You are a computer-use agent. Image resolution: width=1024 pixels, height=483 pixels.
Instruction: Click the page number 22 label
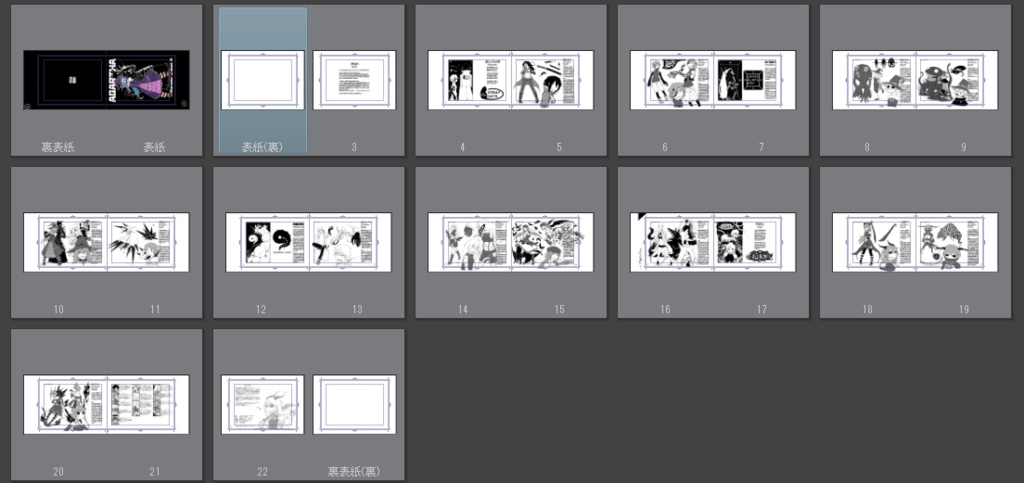coord(263,471)
